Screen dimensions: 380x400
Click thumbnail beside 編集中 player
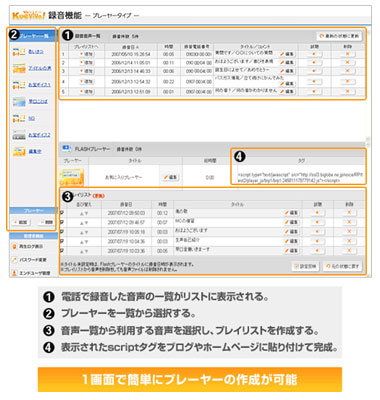coord(19,152)
